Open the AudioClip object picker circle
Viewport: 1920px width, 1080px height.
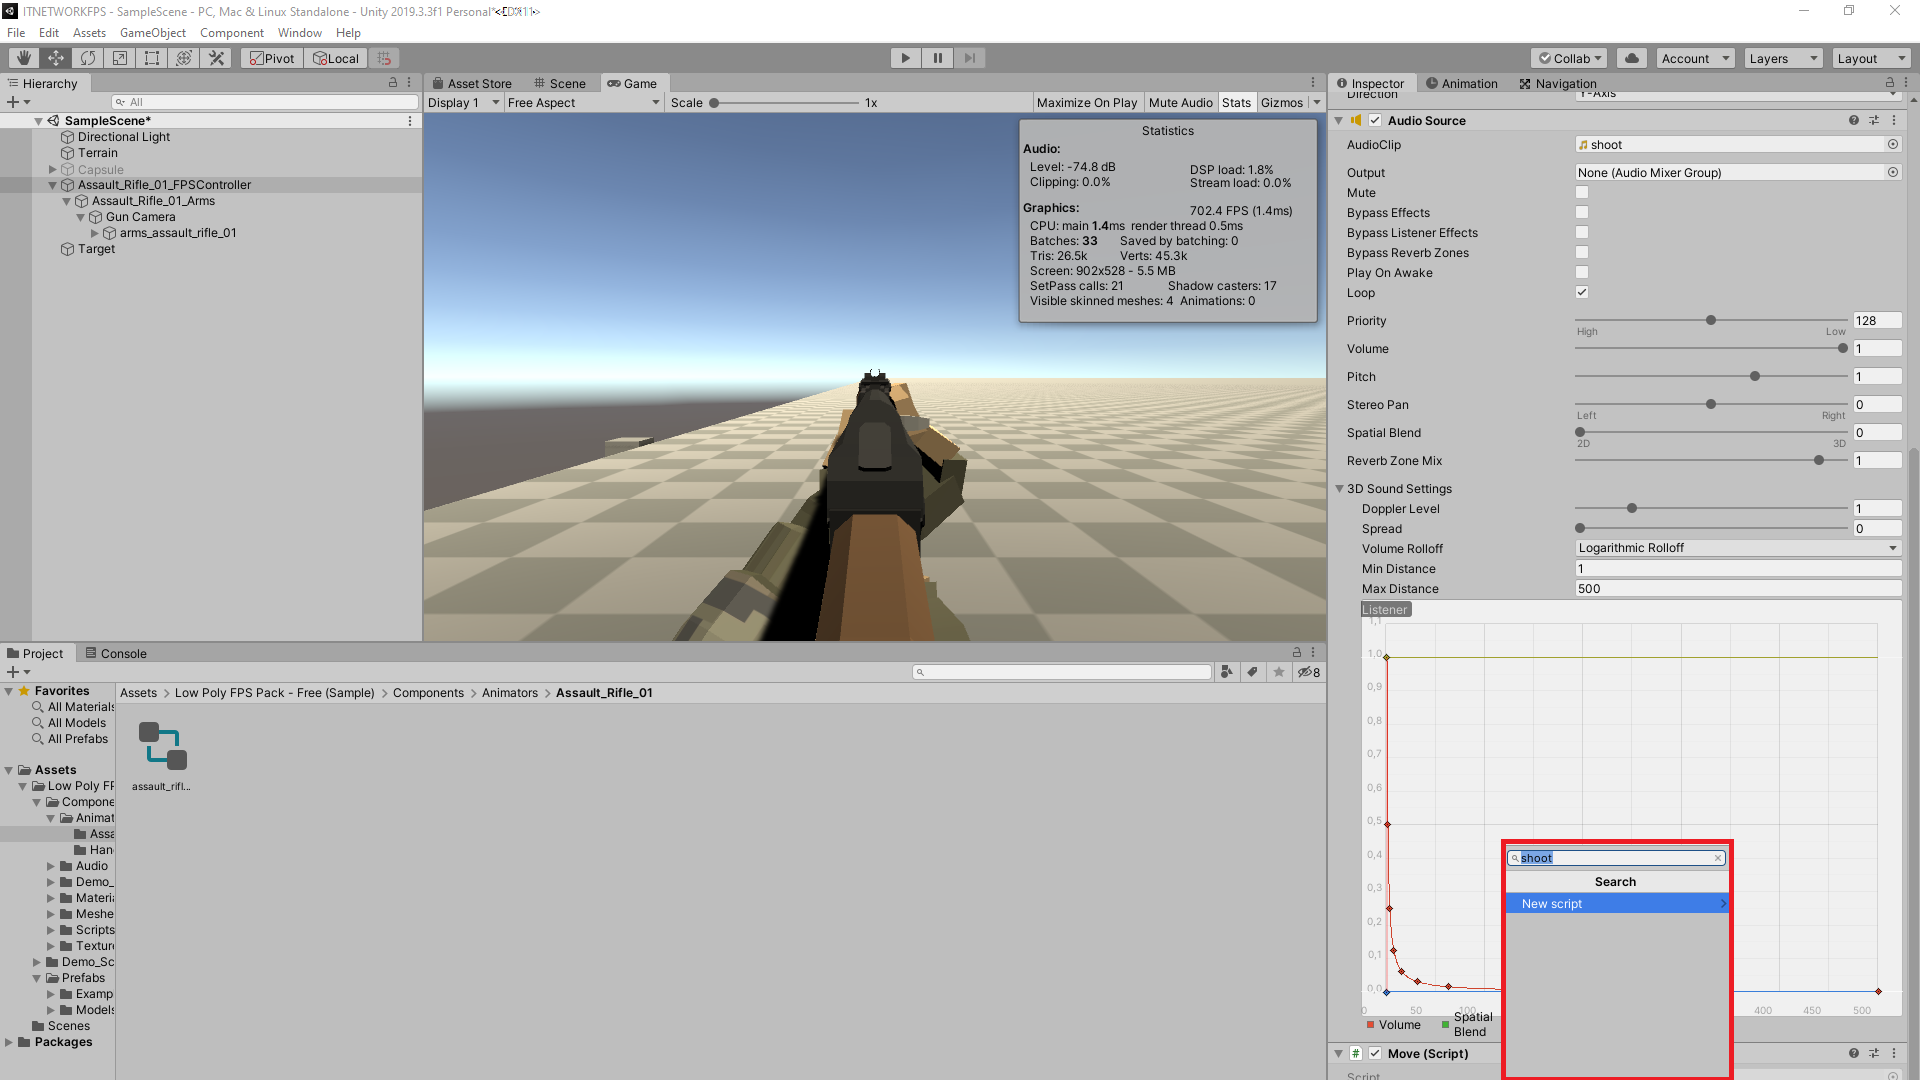pyautogui.click(x=1892, y=144)
